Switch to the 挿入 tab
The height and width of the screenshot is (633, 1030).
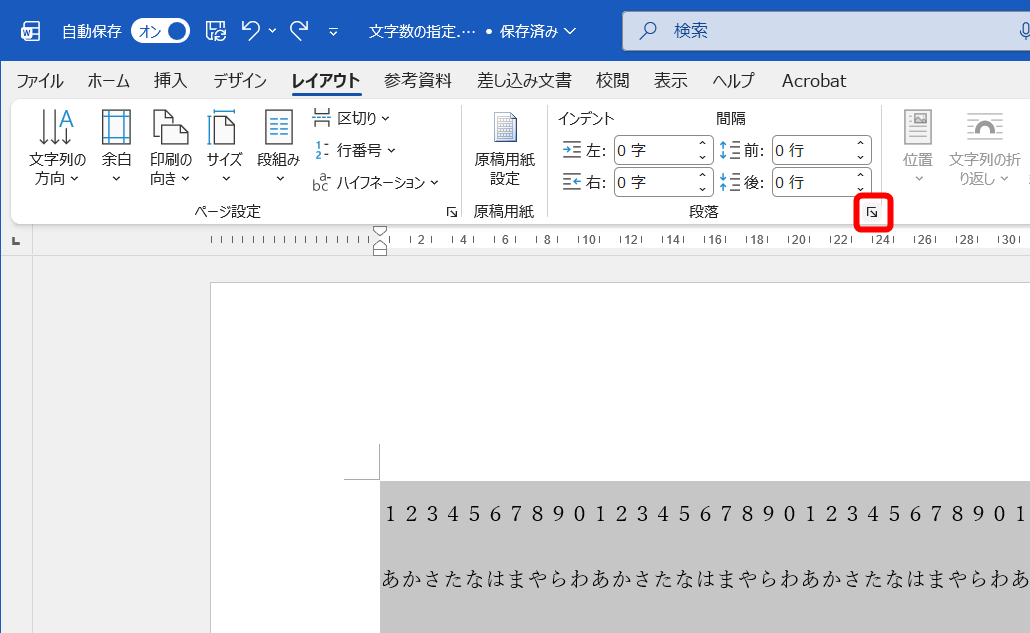171,81
